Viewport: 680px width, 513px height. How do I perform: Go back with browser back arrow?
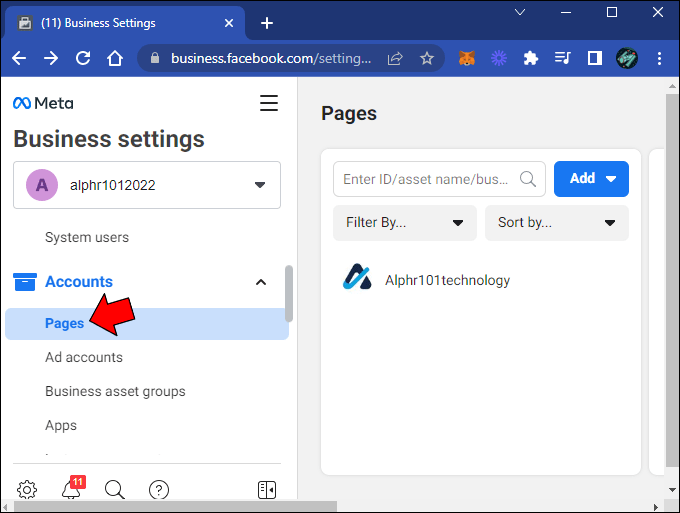(19, 58)
